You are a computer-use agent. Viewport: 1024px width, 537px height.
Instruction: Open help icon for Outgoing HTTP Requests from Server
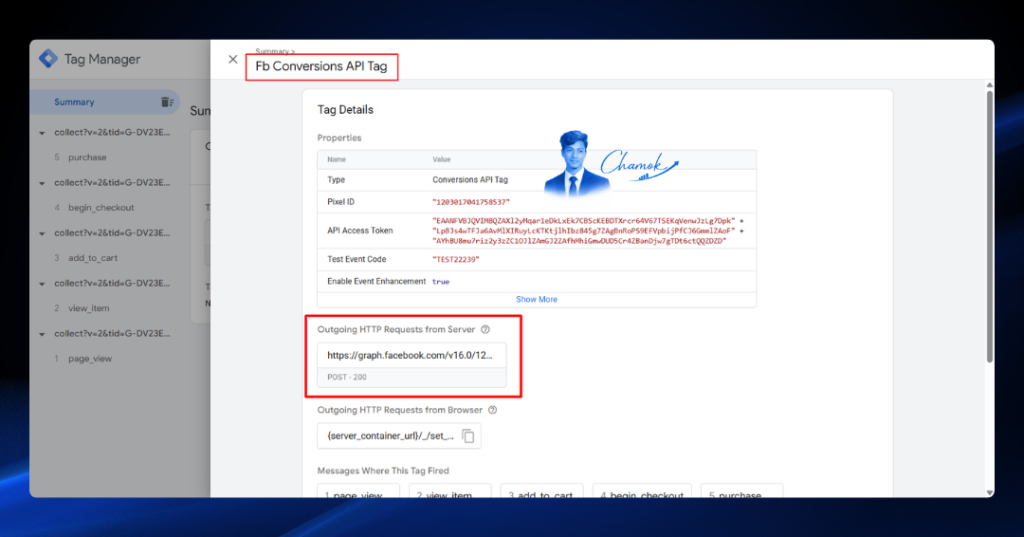tap(485, 329)
